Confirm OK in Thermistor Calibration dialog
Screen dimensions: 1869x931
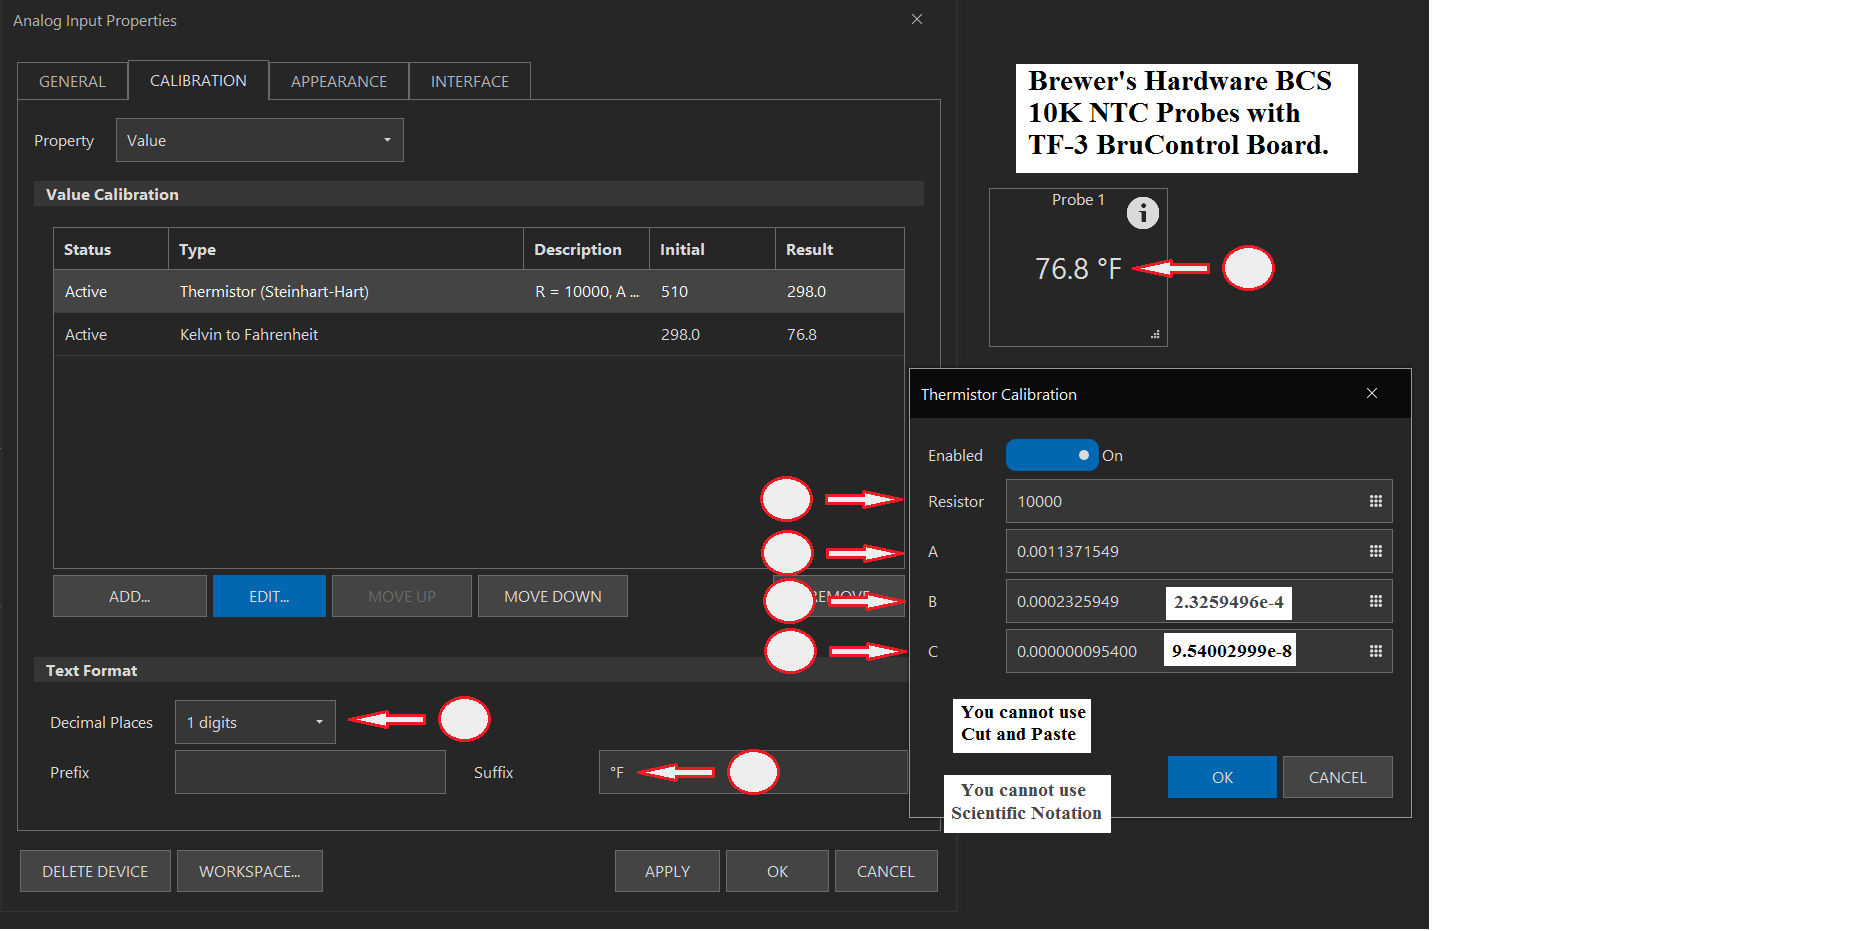tap(1222, 777)
